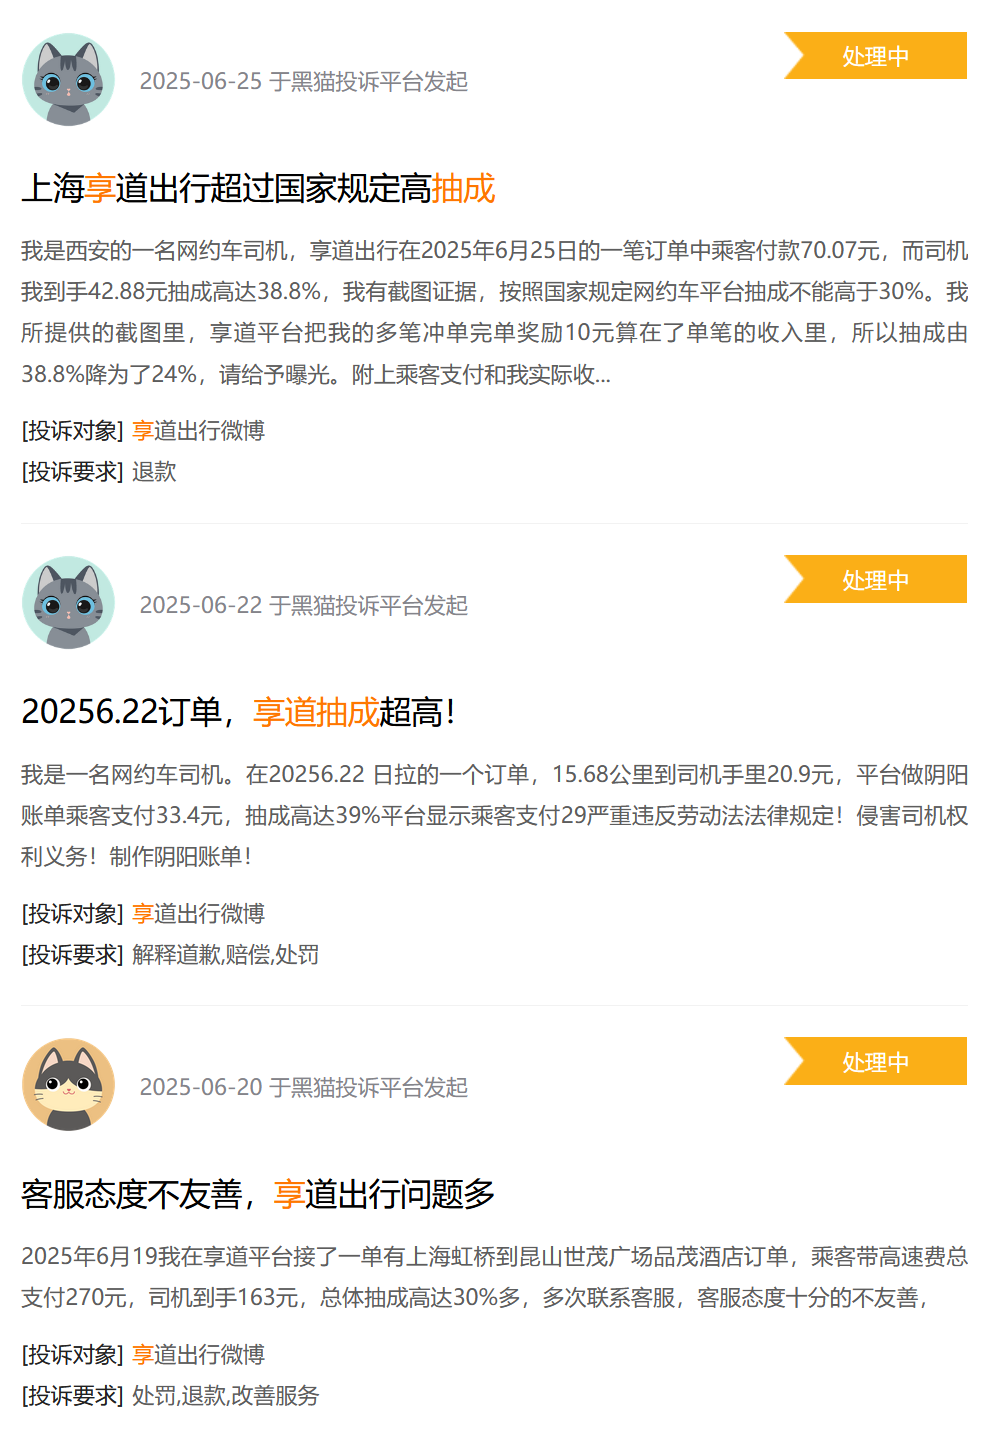Click the 2025-06-20 于黑猫投诉平台发起 date text
This screenshot has width=999, height=1439.
click(x=304, y=1087)
